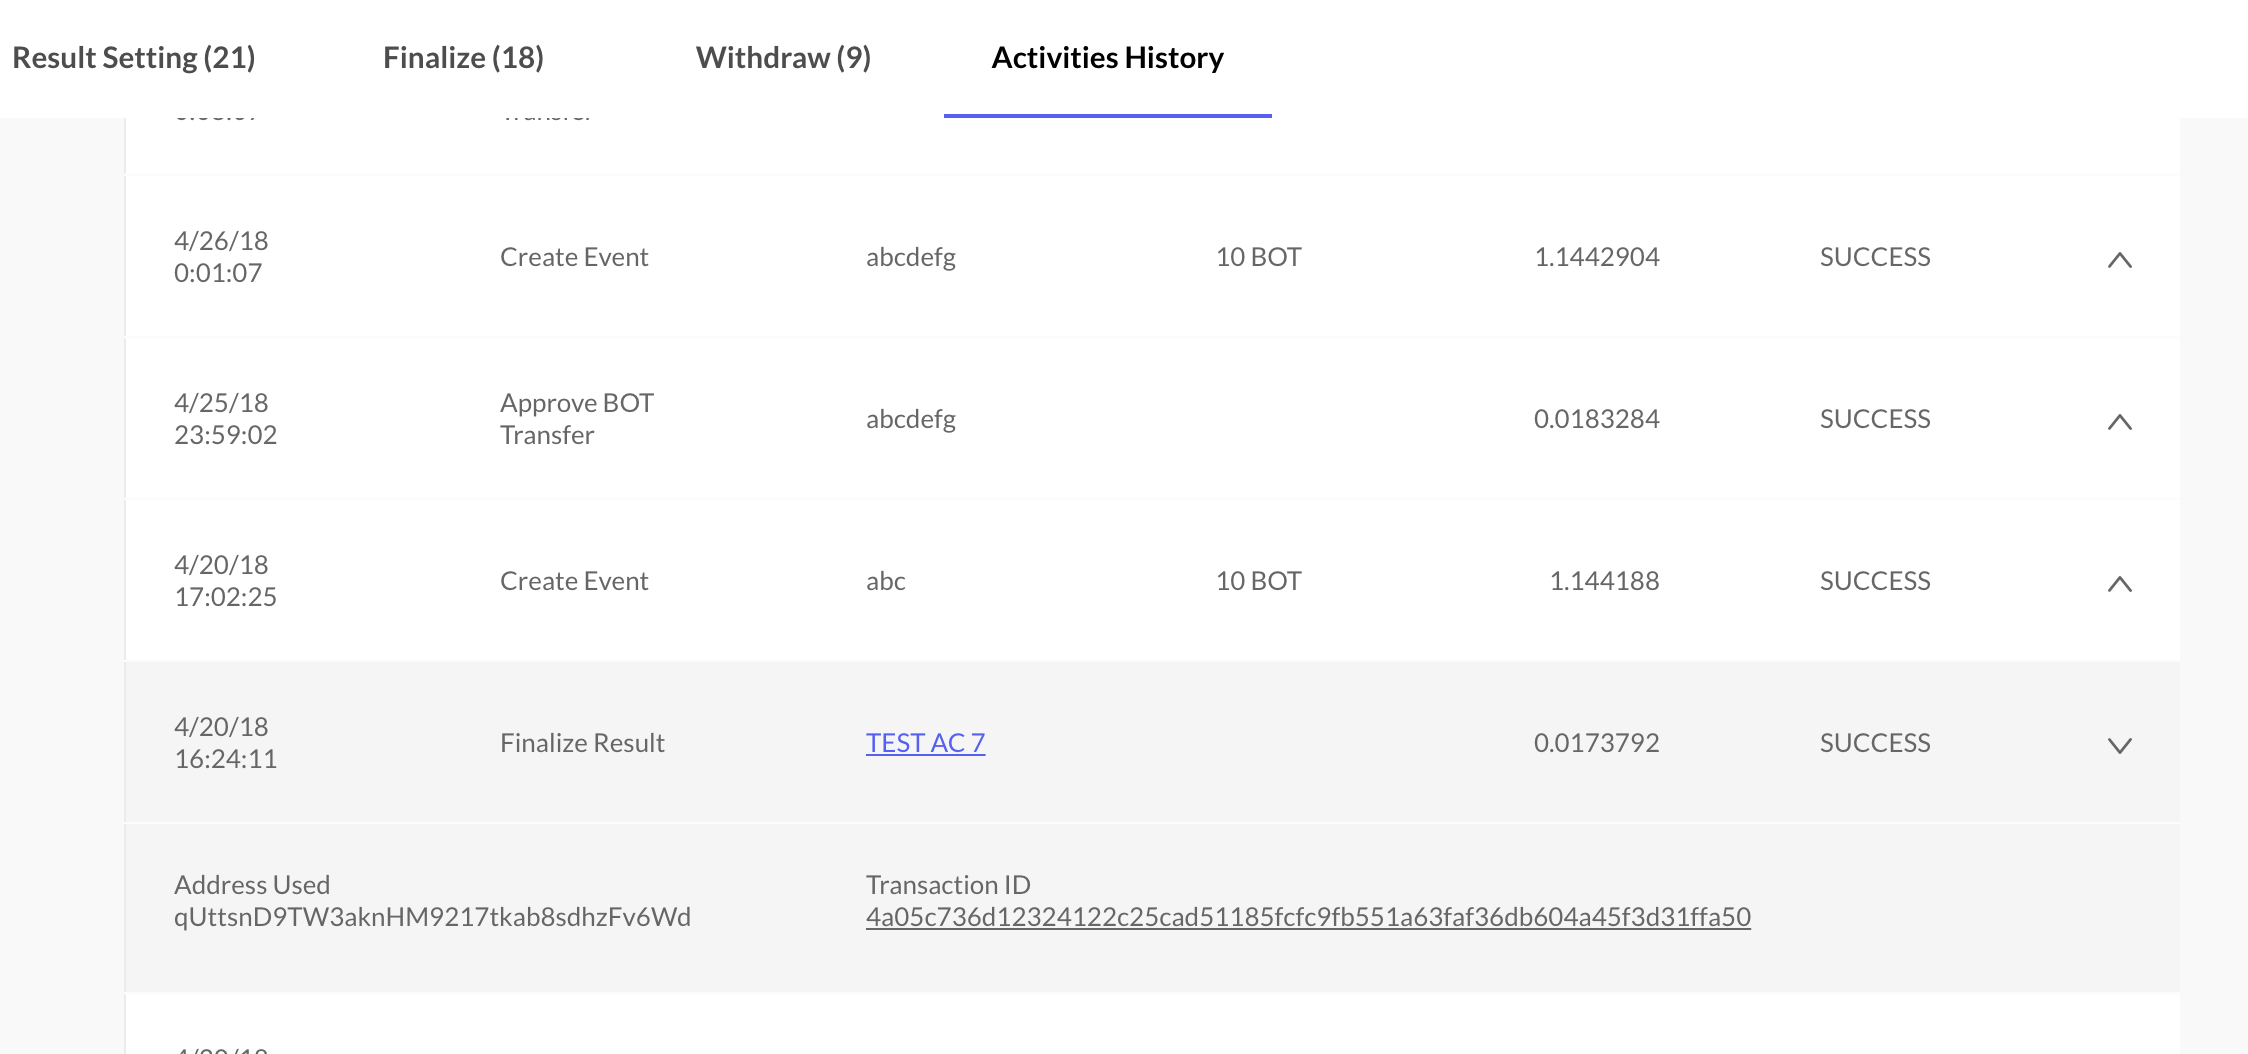Click the upward chevron on the topmost visible row
This screenshot has width=2248, height=1054.
2119,259
